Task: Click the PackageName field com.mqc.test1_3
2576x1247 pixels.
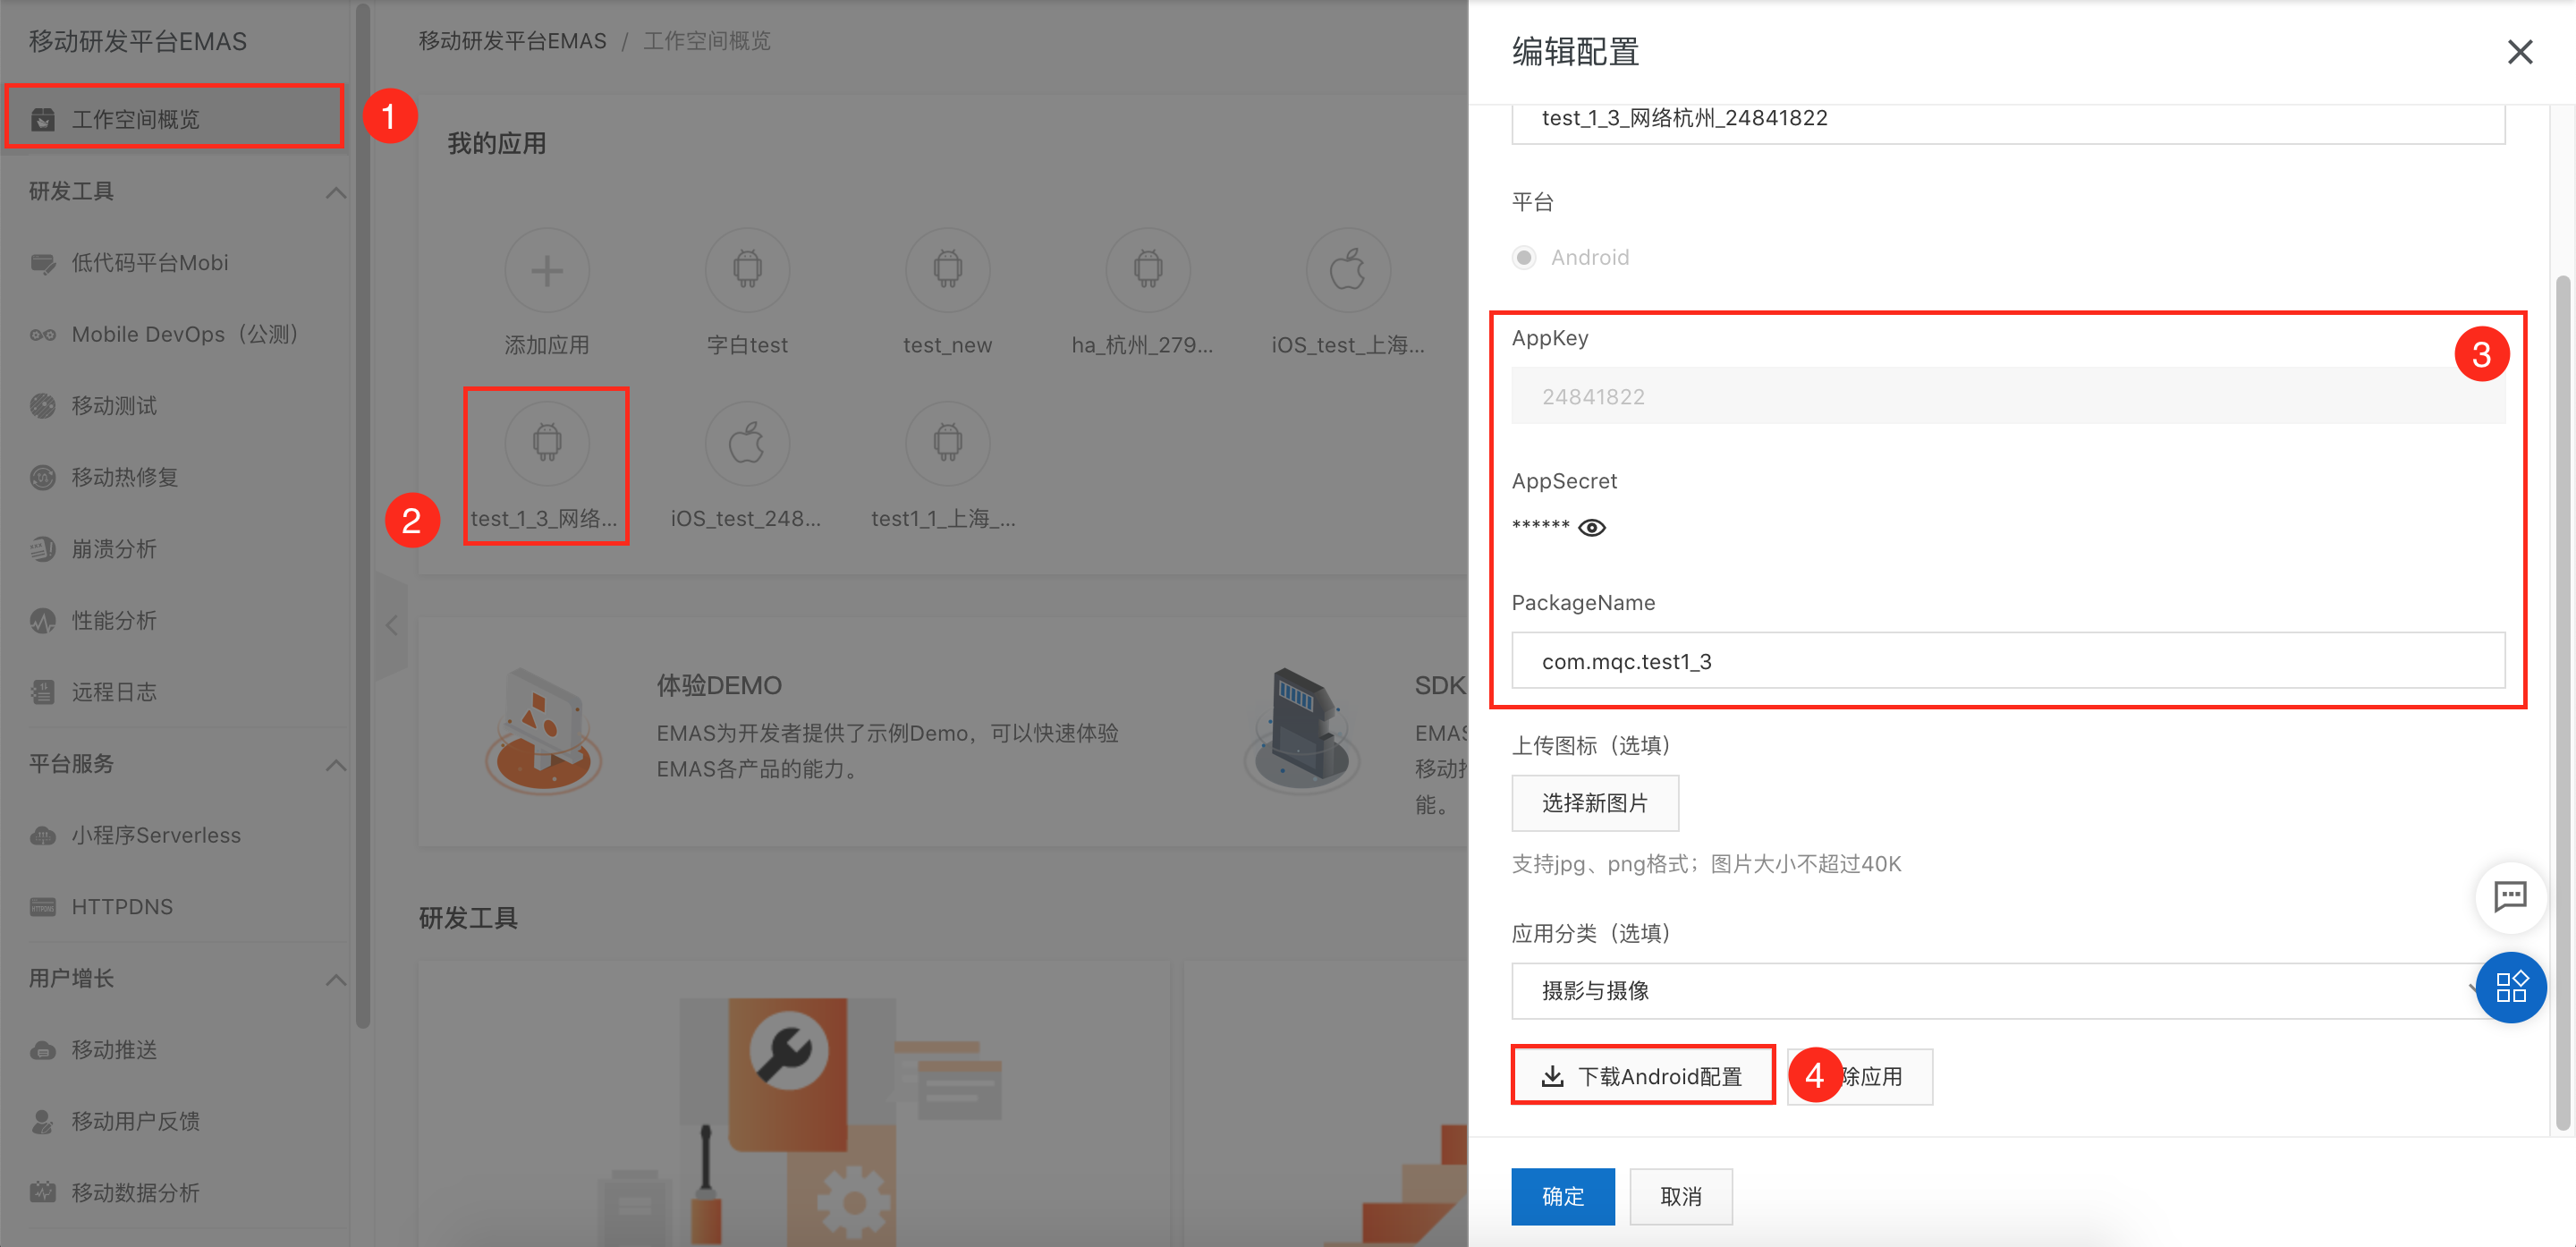Action: click(x=2008, y=661)
